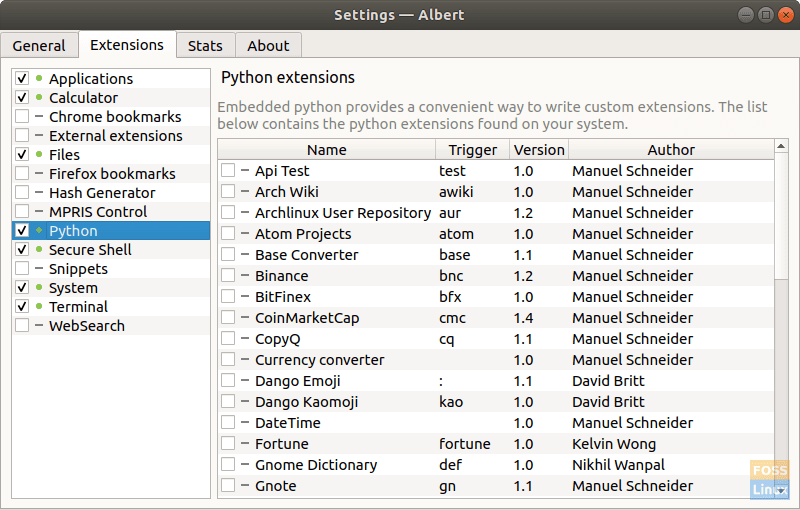Viewport: 800px width, 510px height.
Task: Enable the Hash Generator extension checkbox
Action: click(22, 193)
